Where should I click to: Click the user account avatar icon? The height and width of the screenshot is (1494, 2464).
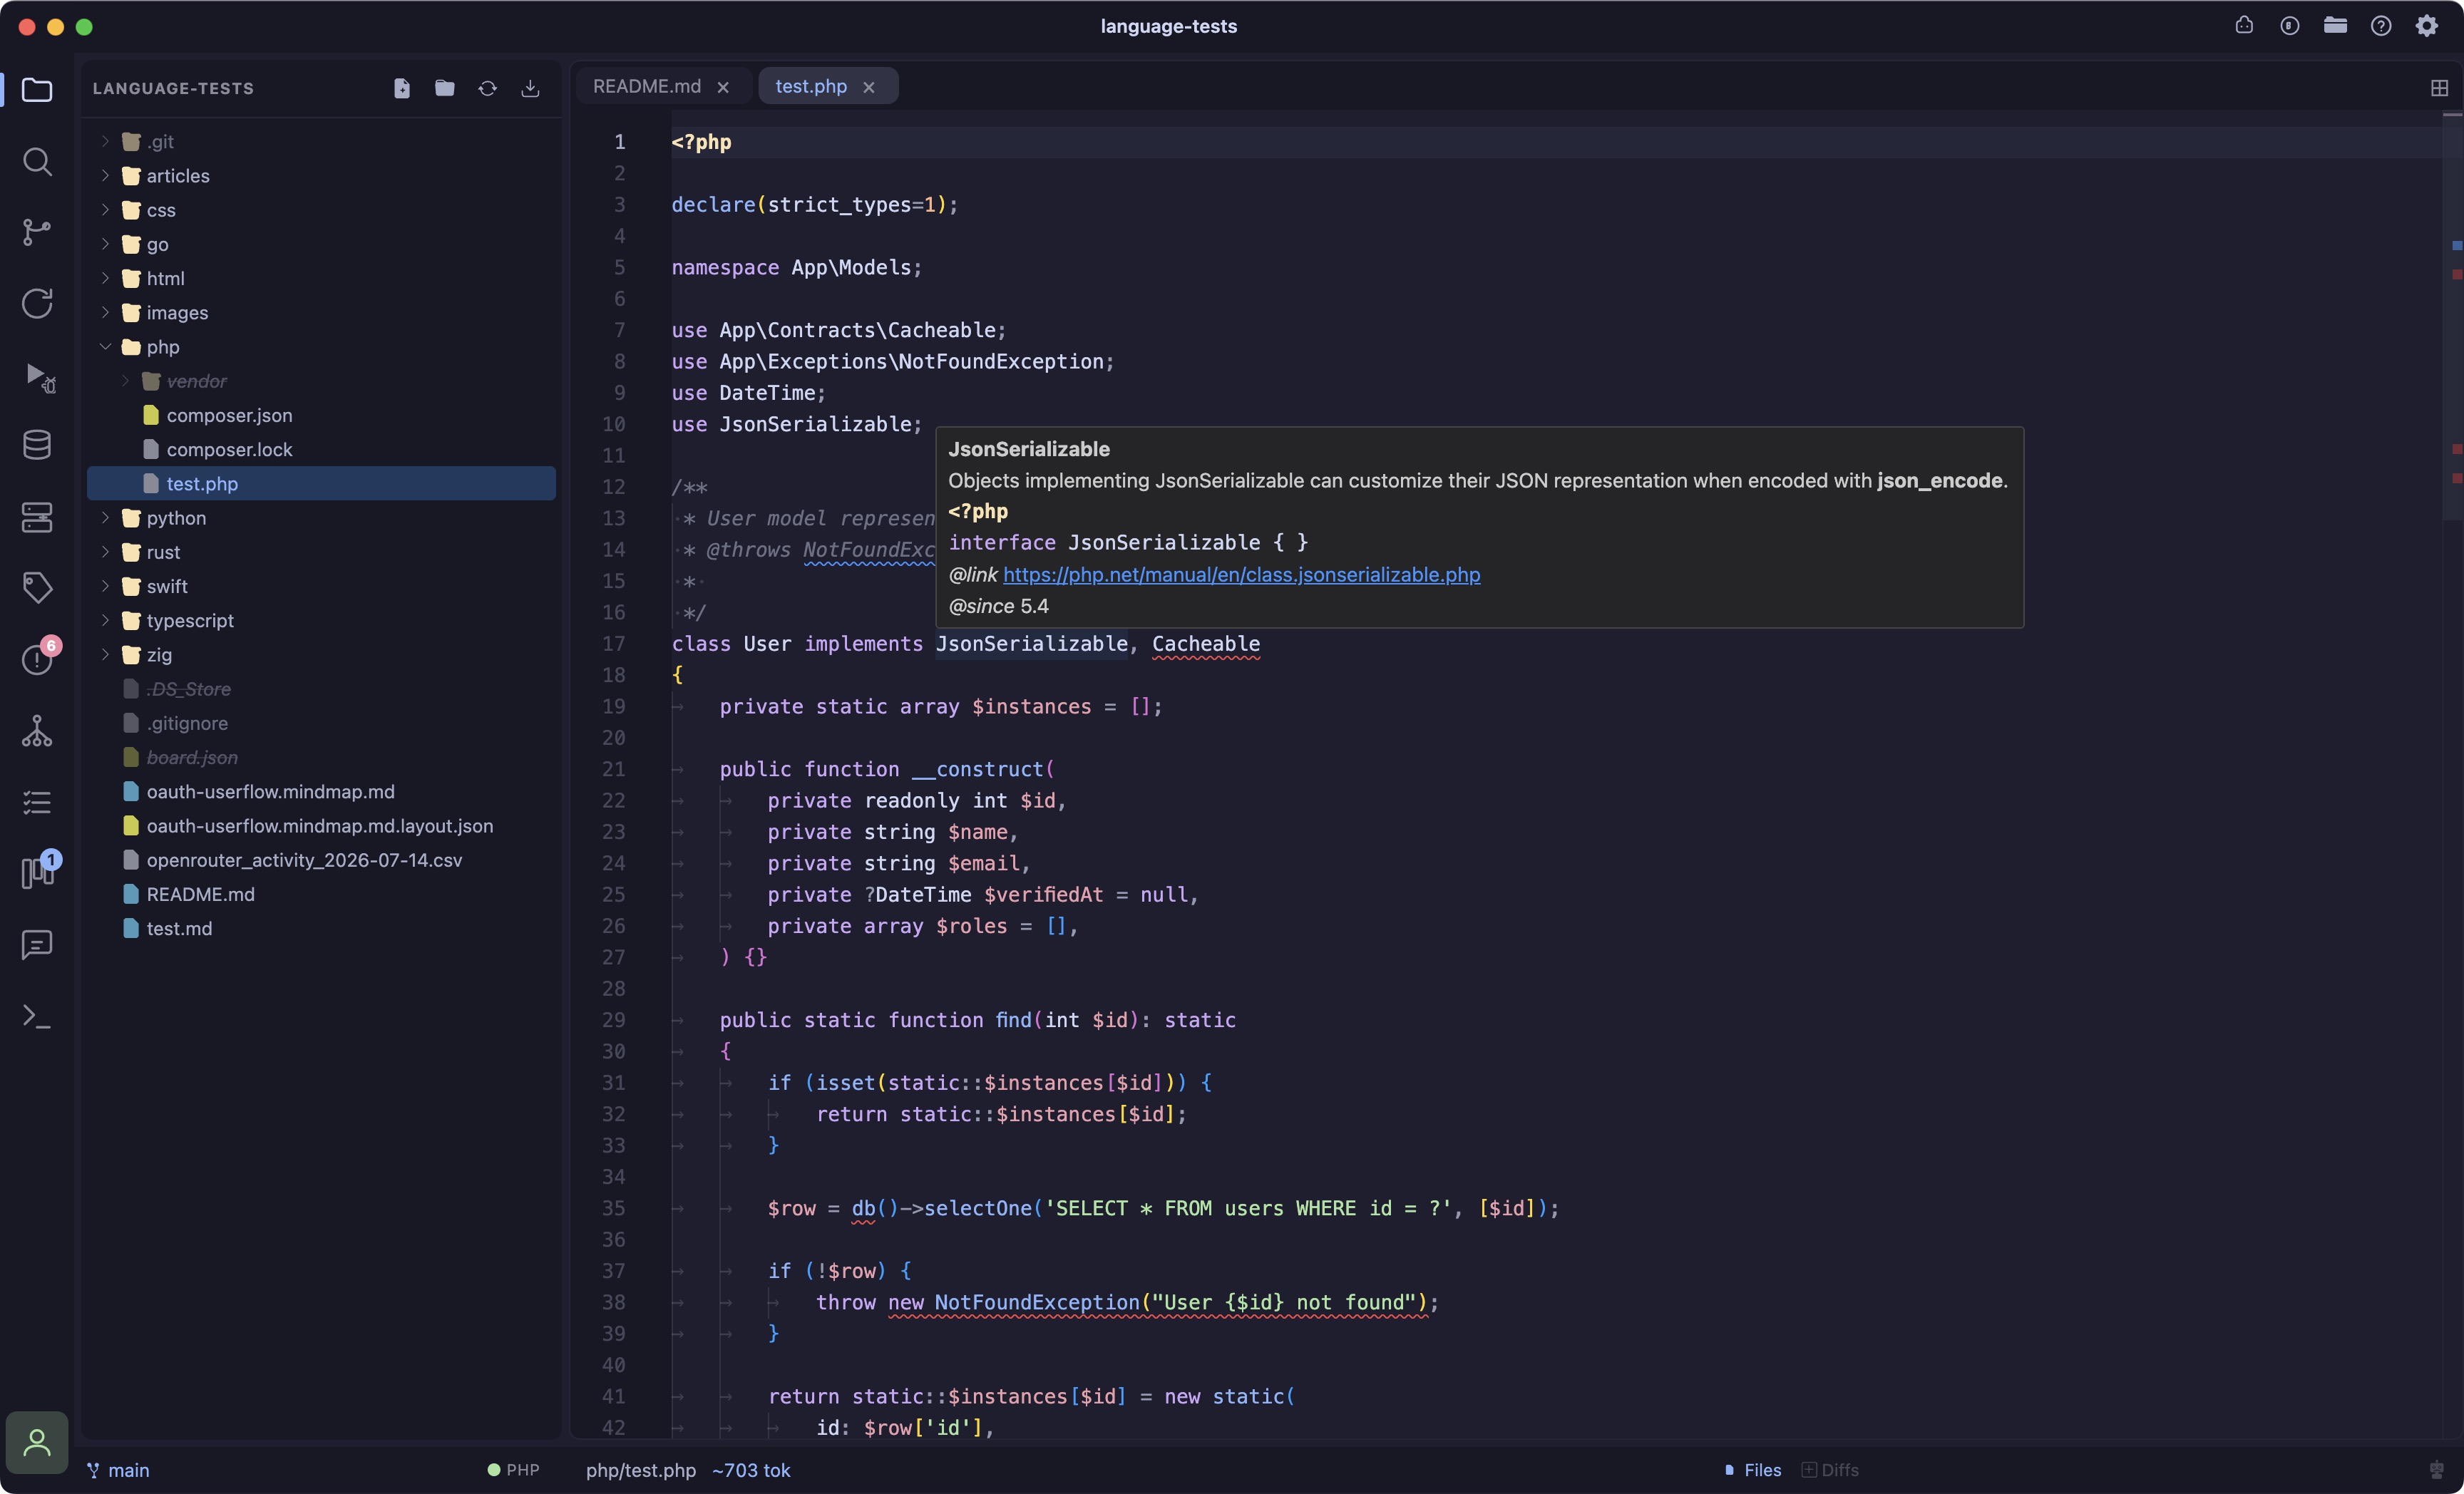[x=37, y=1442]
